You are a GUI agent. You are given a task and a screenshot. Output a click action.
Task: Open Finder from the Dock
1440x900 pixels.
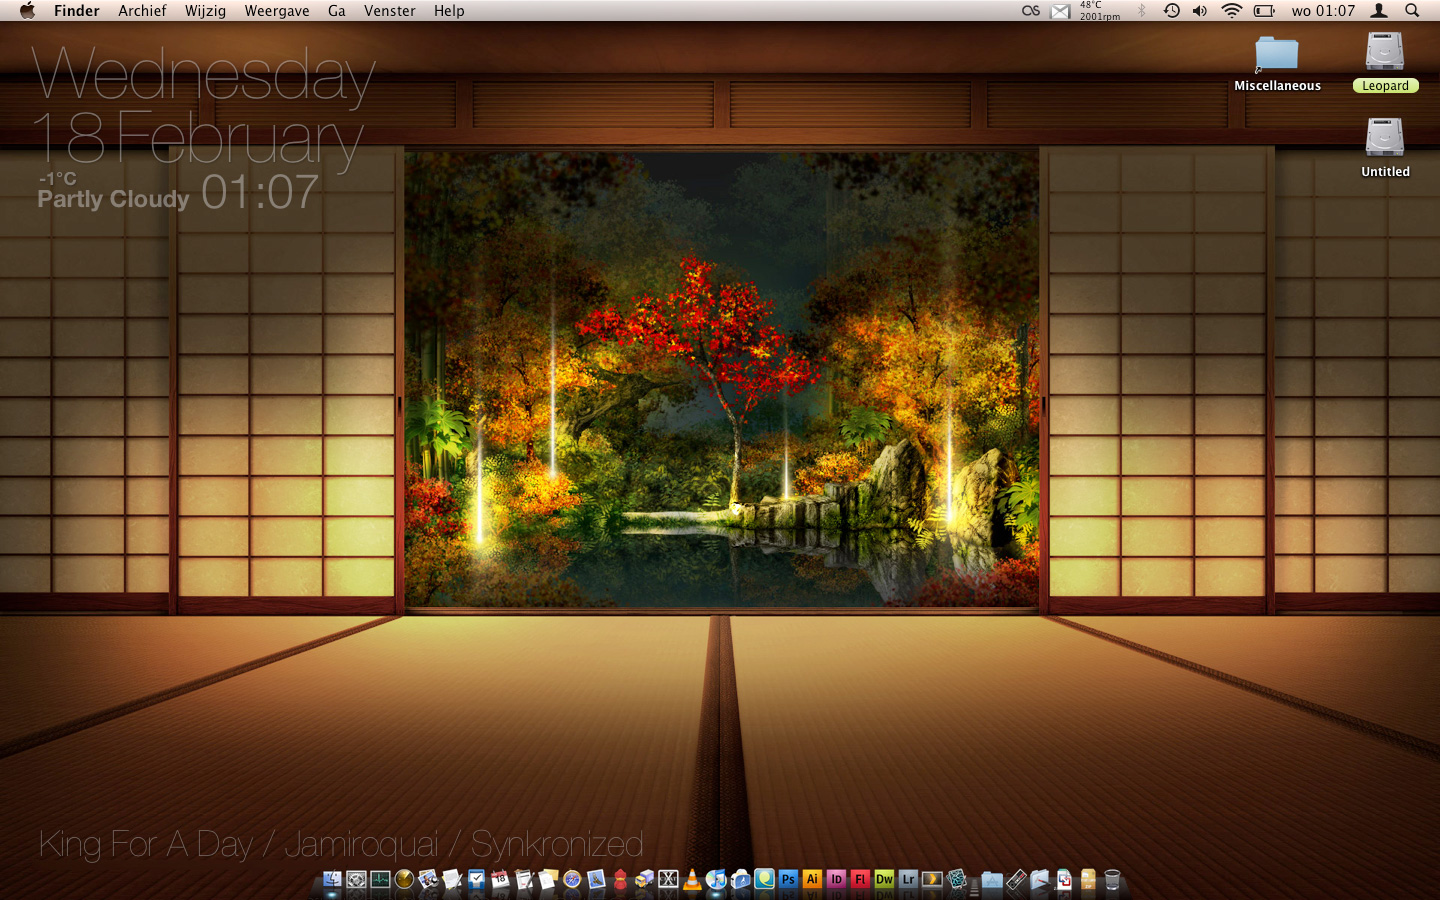coord(332,880)
